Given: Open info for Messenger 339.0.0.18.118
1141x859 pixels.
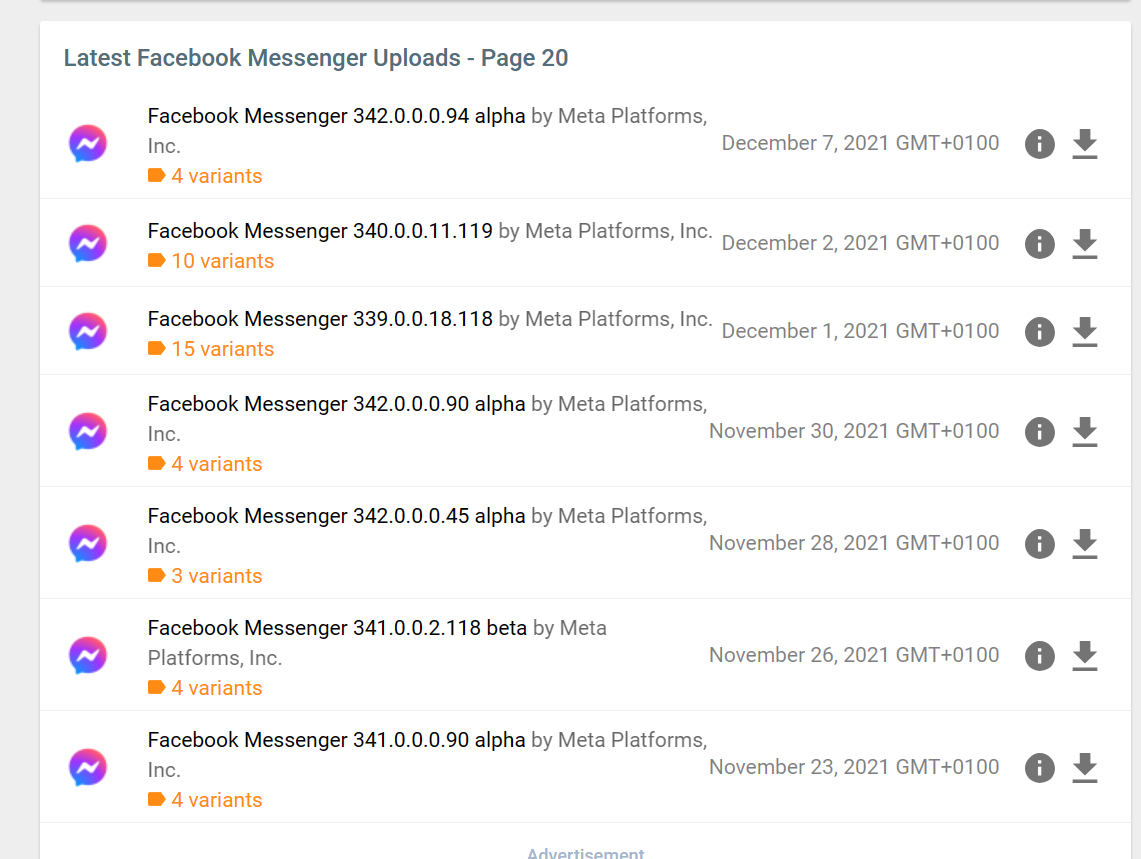Looking at the screenshot, I should coord(1039,331).
